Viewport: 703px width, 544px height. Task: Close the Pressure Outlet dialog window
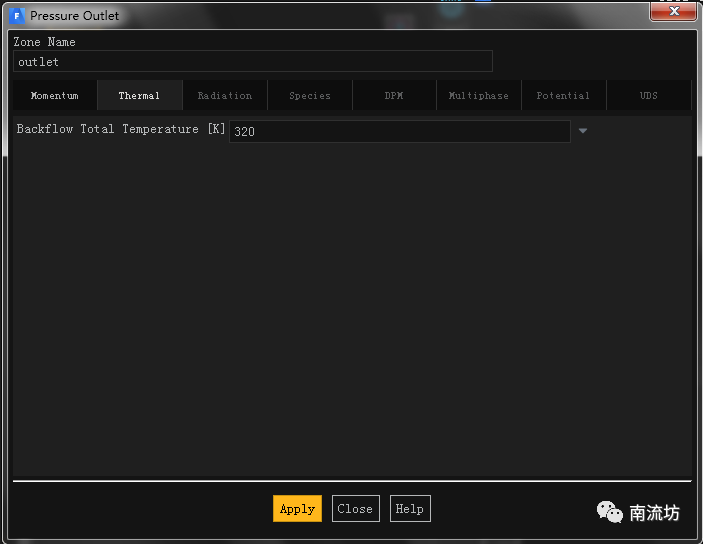pos(673,11)
